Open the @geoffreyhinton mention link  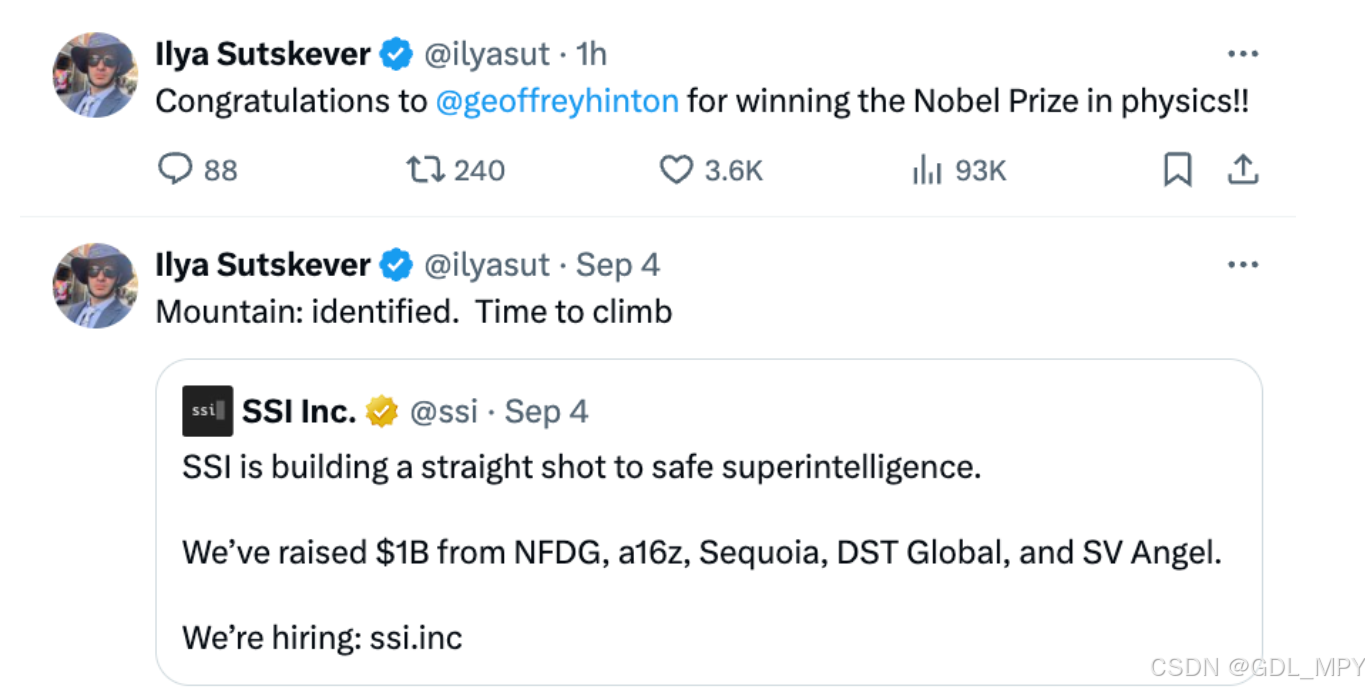coord(557,101)
